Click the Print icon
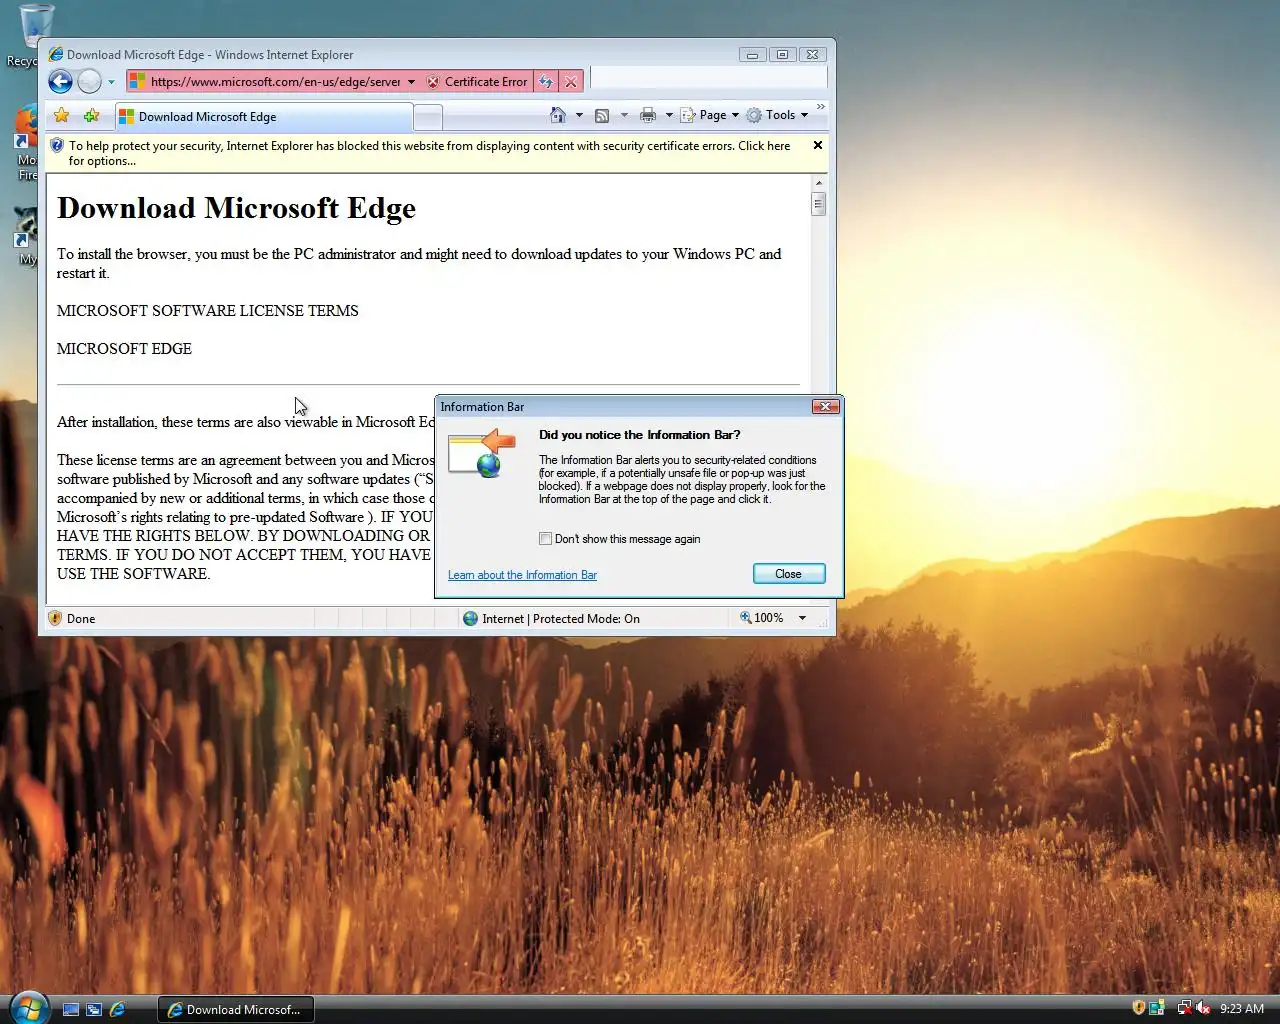The image size is (1280, 1024). point(648,115)
